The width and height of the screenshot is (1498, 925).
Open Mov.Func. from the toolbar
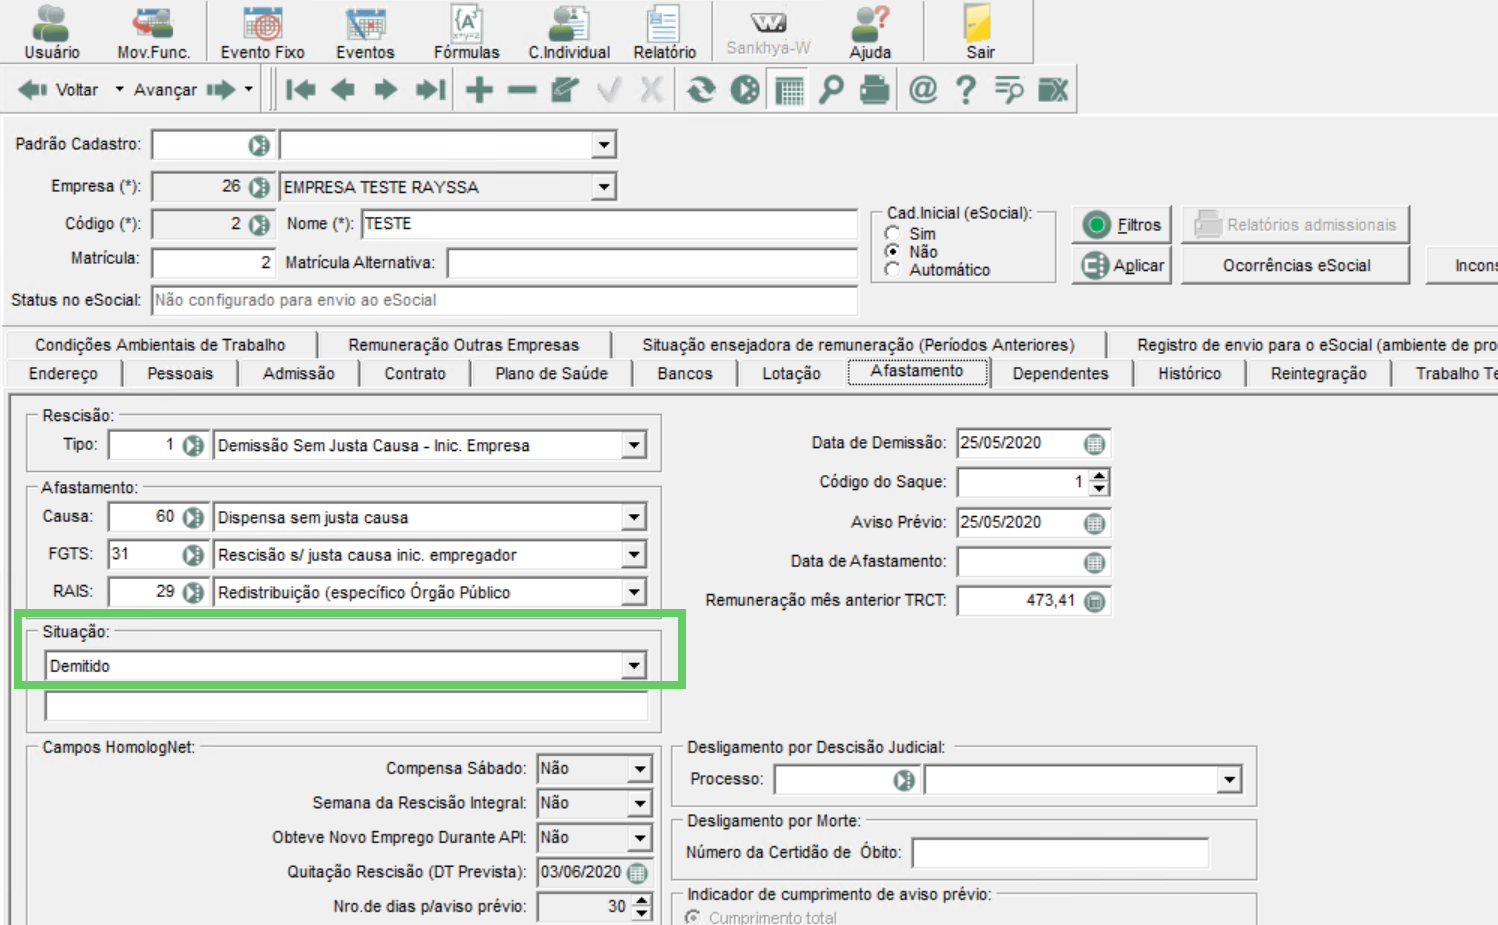[x=153, y=32]
